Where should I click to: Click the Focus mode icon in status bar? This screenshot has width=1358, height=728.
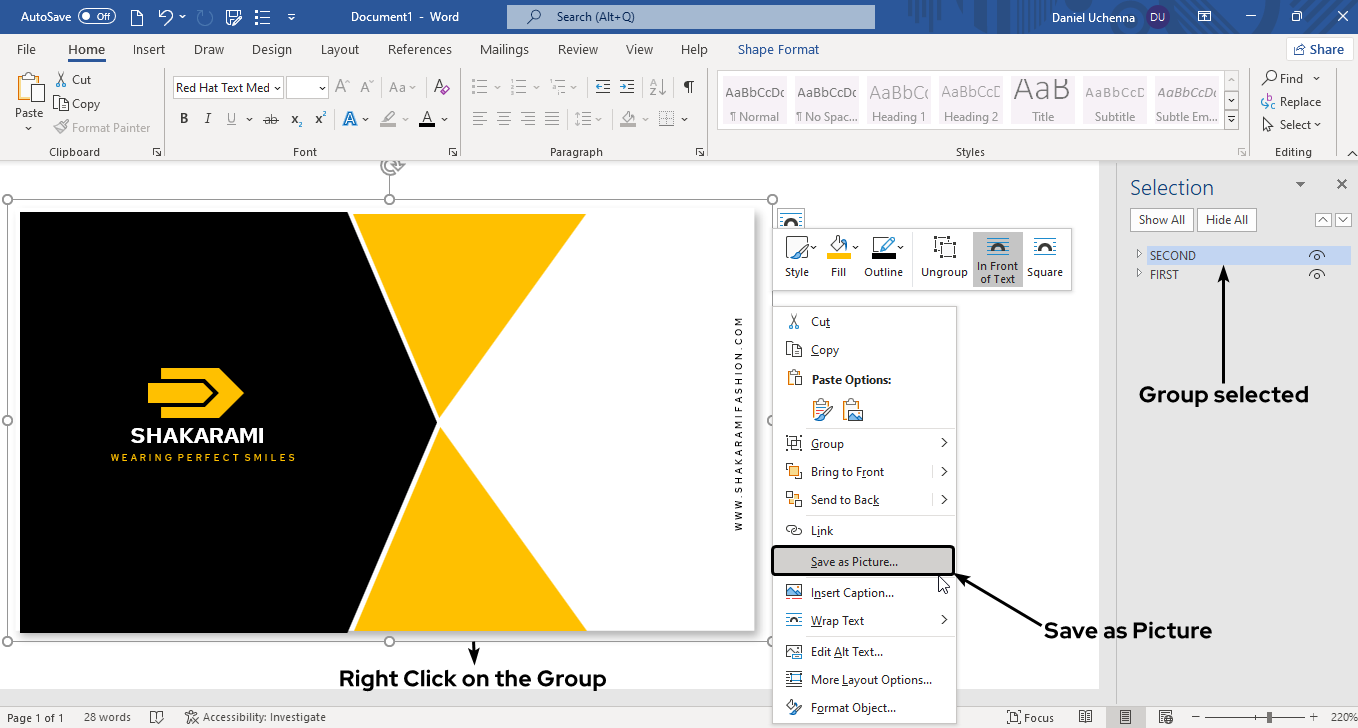click(x=1014, y=717)
